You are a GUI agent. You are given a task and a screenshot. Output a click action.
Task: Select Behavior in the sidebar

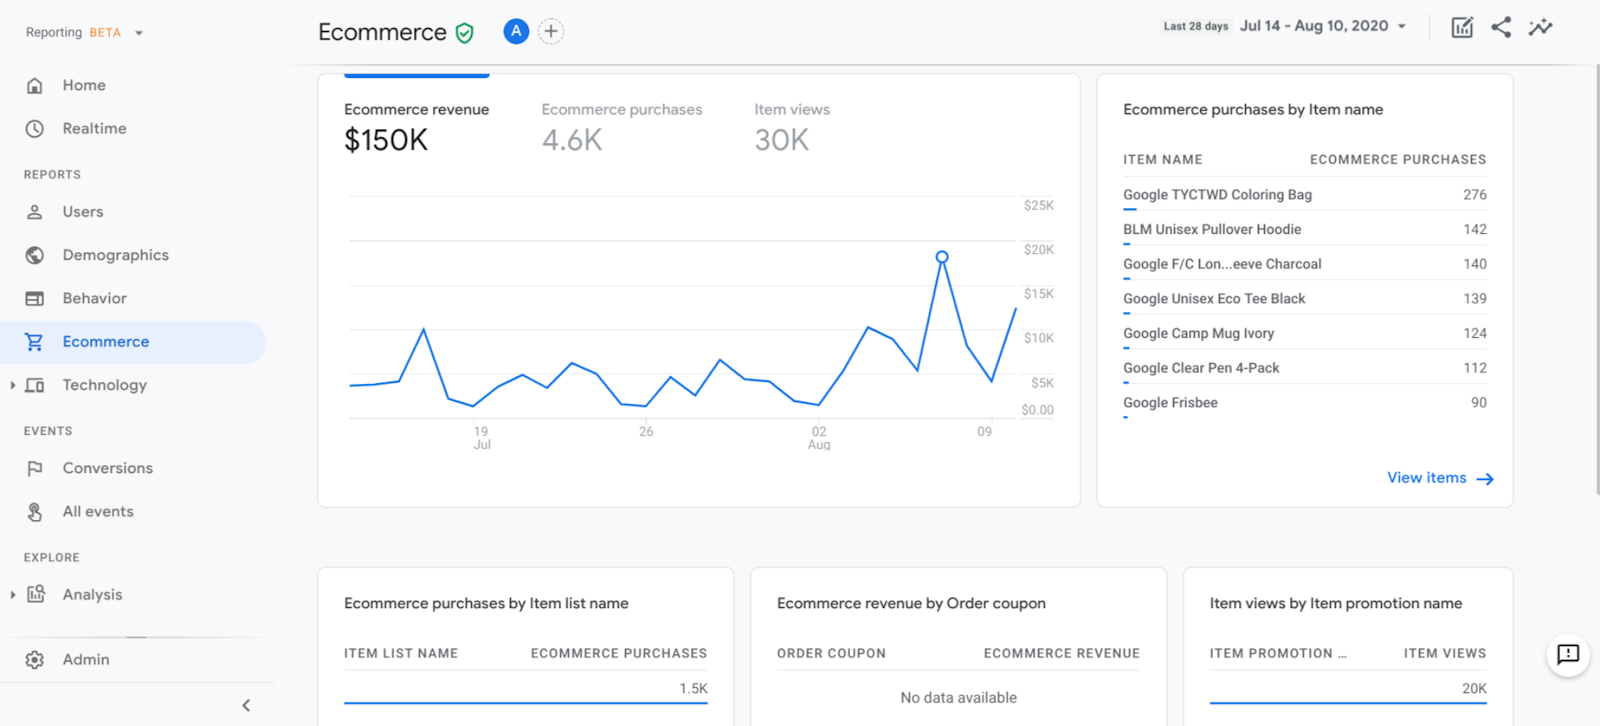[95, 298]
